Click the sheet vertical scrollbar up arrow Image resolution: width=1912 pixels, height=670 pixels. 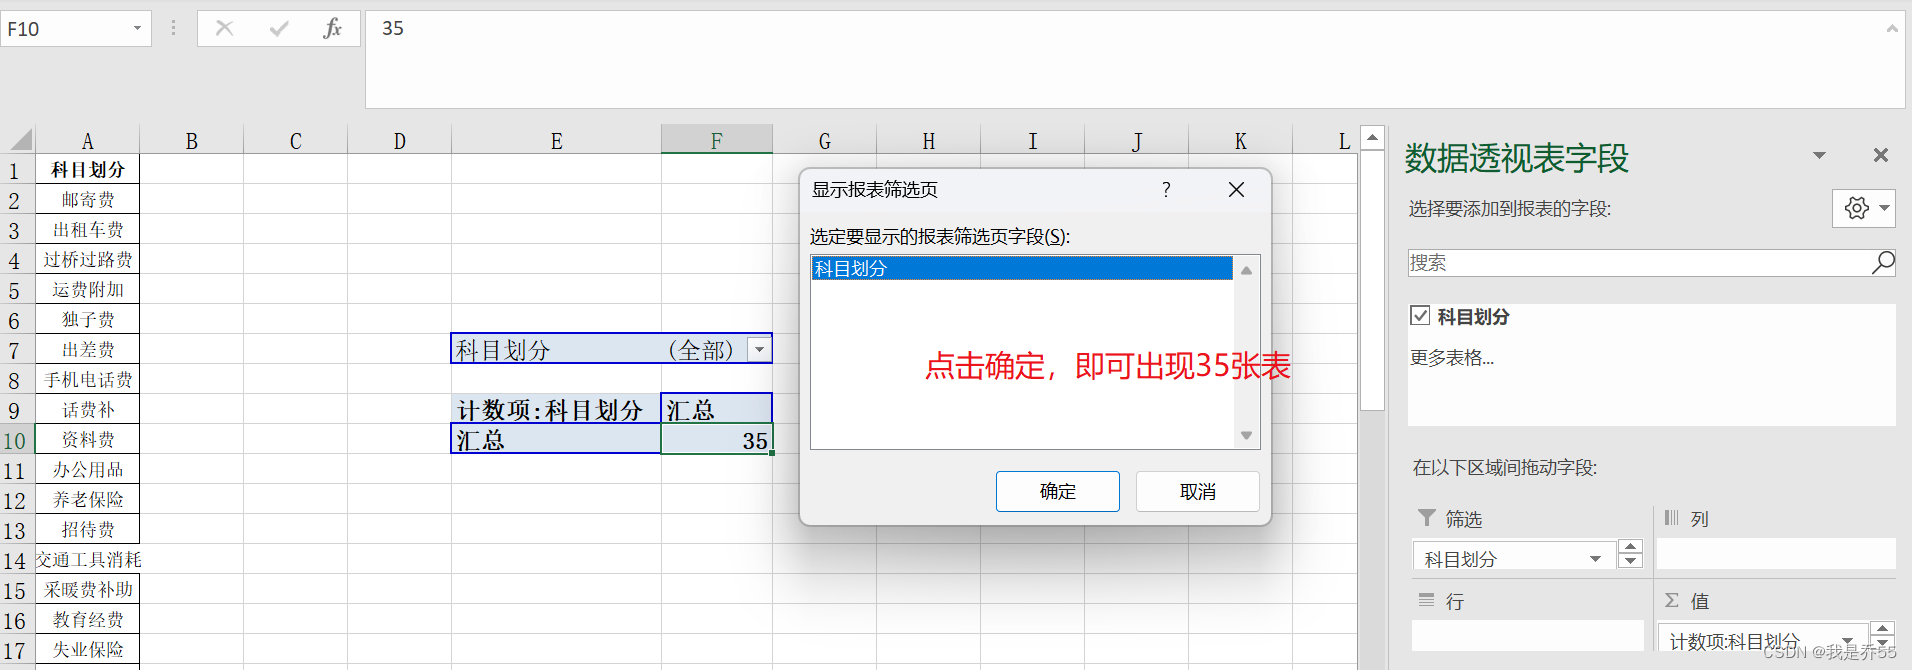coord(1373,137)
